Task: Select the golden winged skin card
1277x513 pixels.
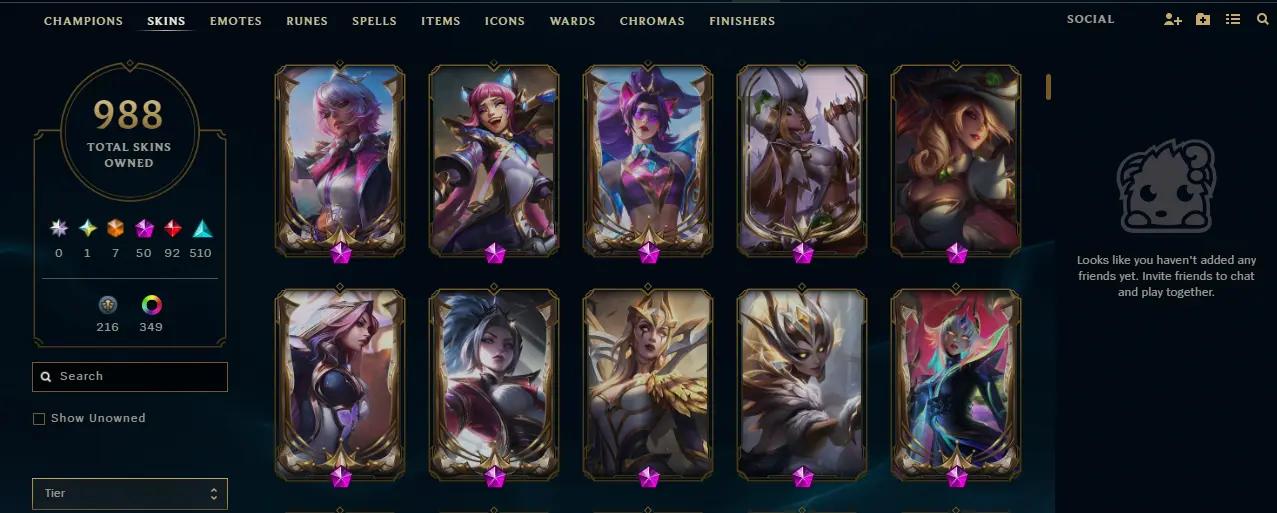Action: click(x=648, y=384)
